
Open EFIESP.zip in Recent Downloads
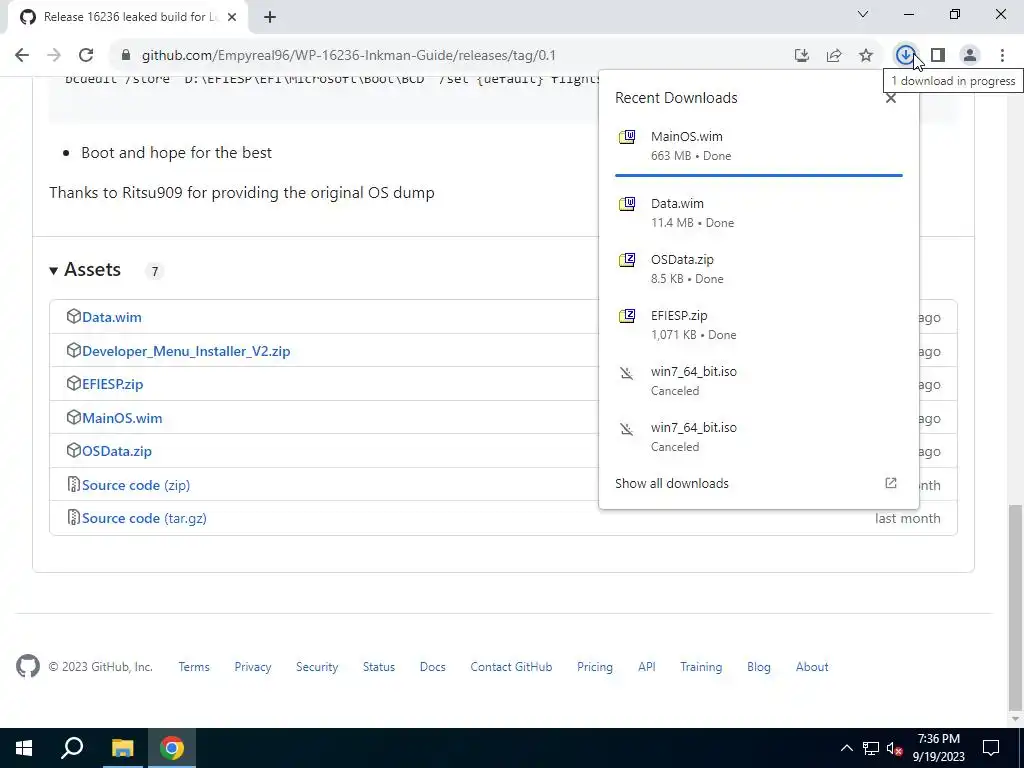(x=758, y=325)
